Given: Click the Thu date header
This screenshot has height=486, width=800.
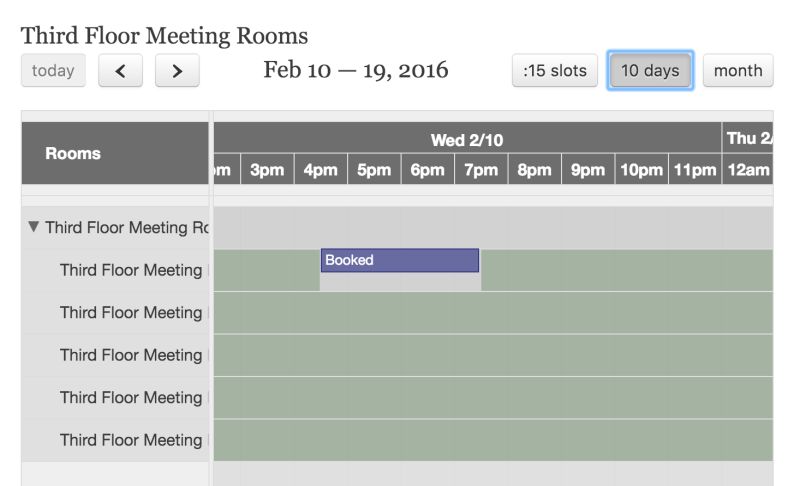Looking at the screenshot, I should [748, 138].
